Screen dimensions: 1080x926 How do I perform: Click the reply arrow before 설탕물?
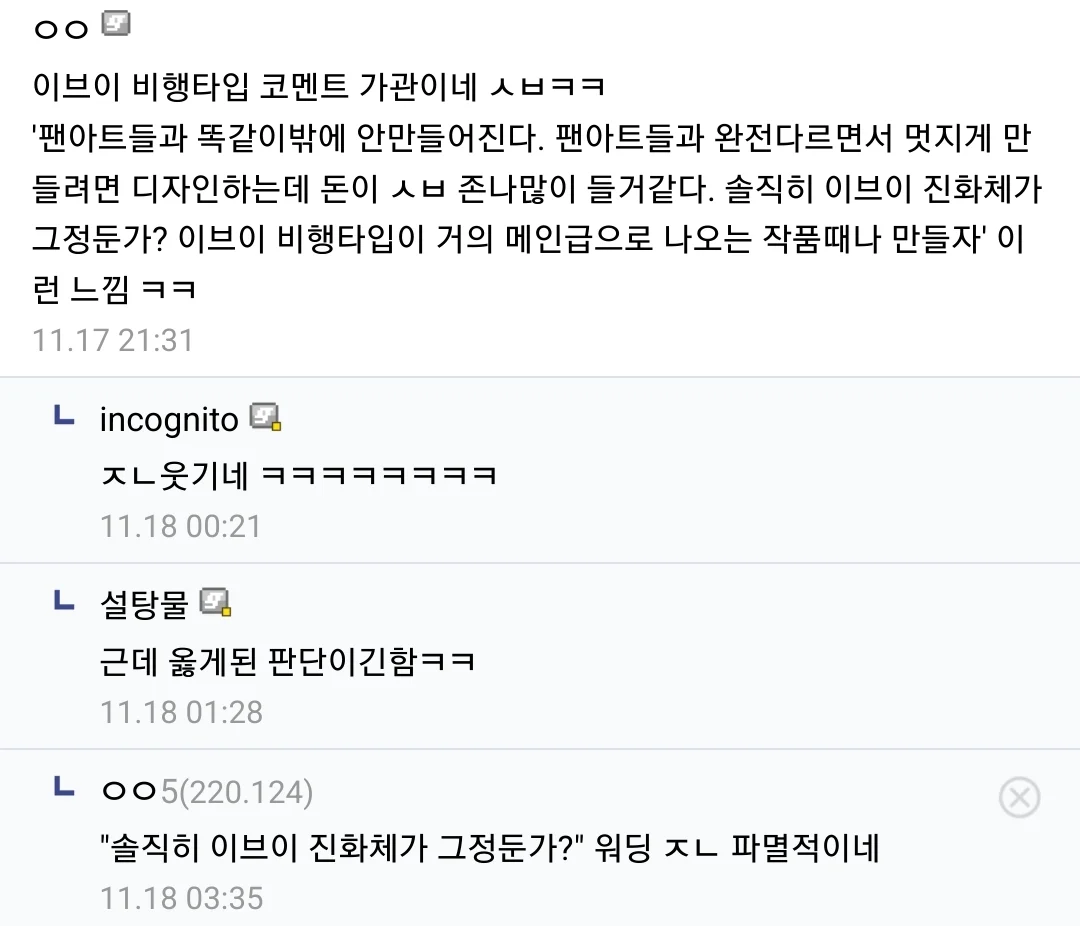pos(64,600)
